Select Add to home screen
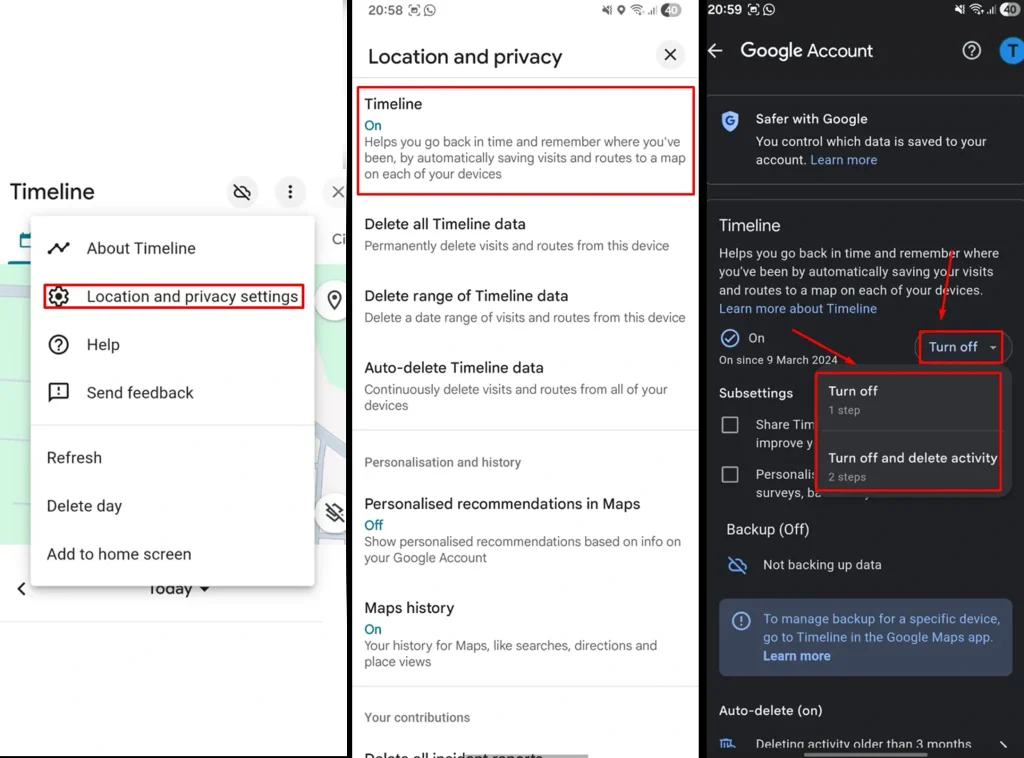The image size is (1024, 758). tap(172, 554)
